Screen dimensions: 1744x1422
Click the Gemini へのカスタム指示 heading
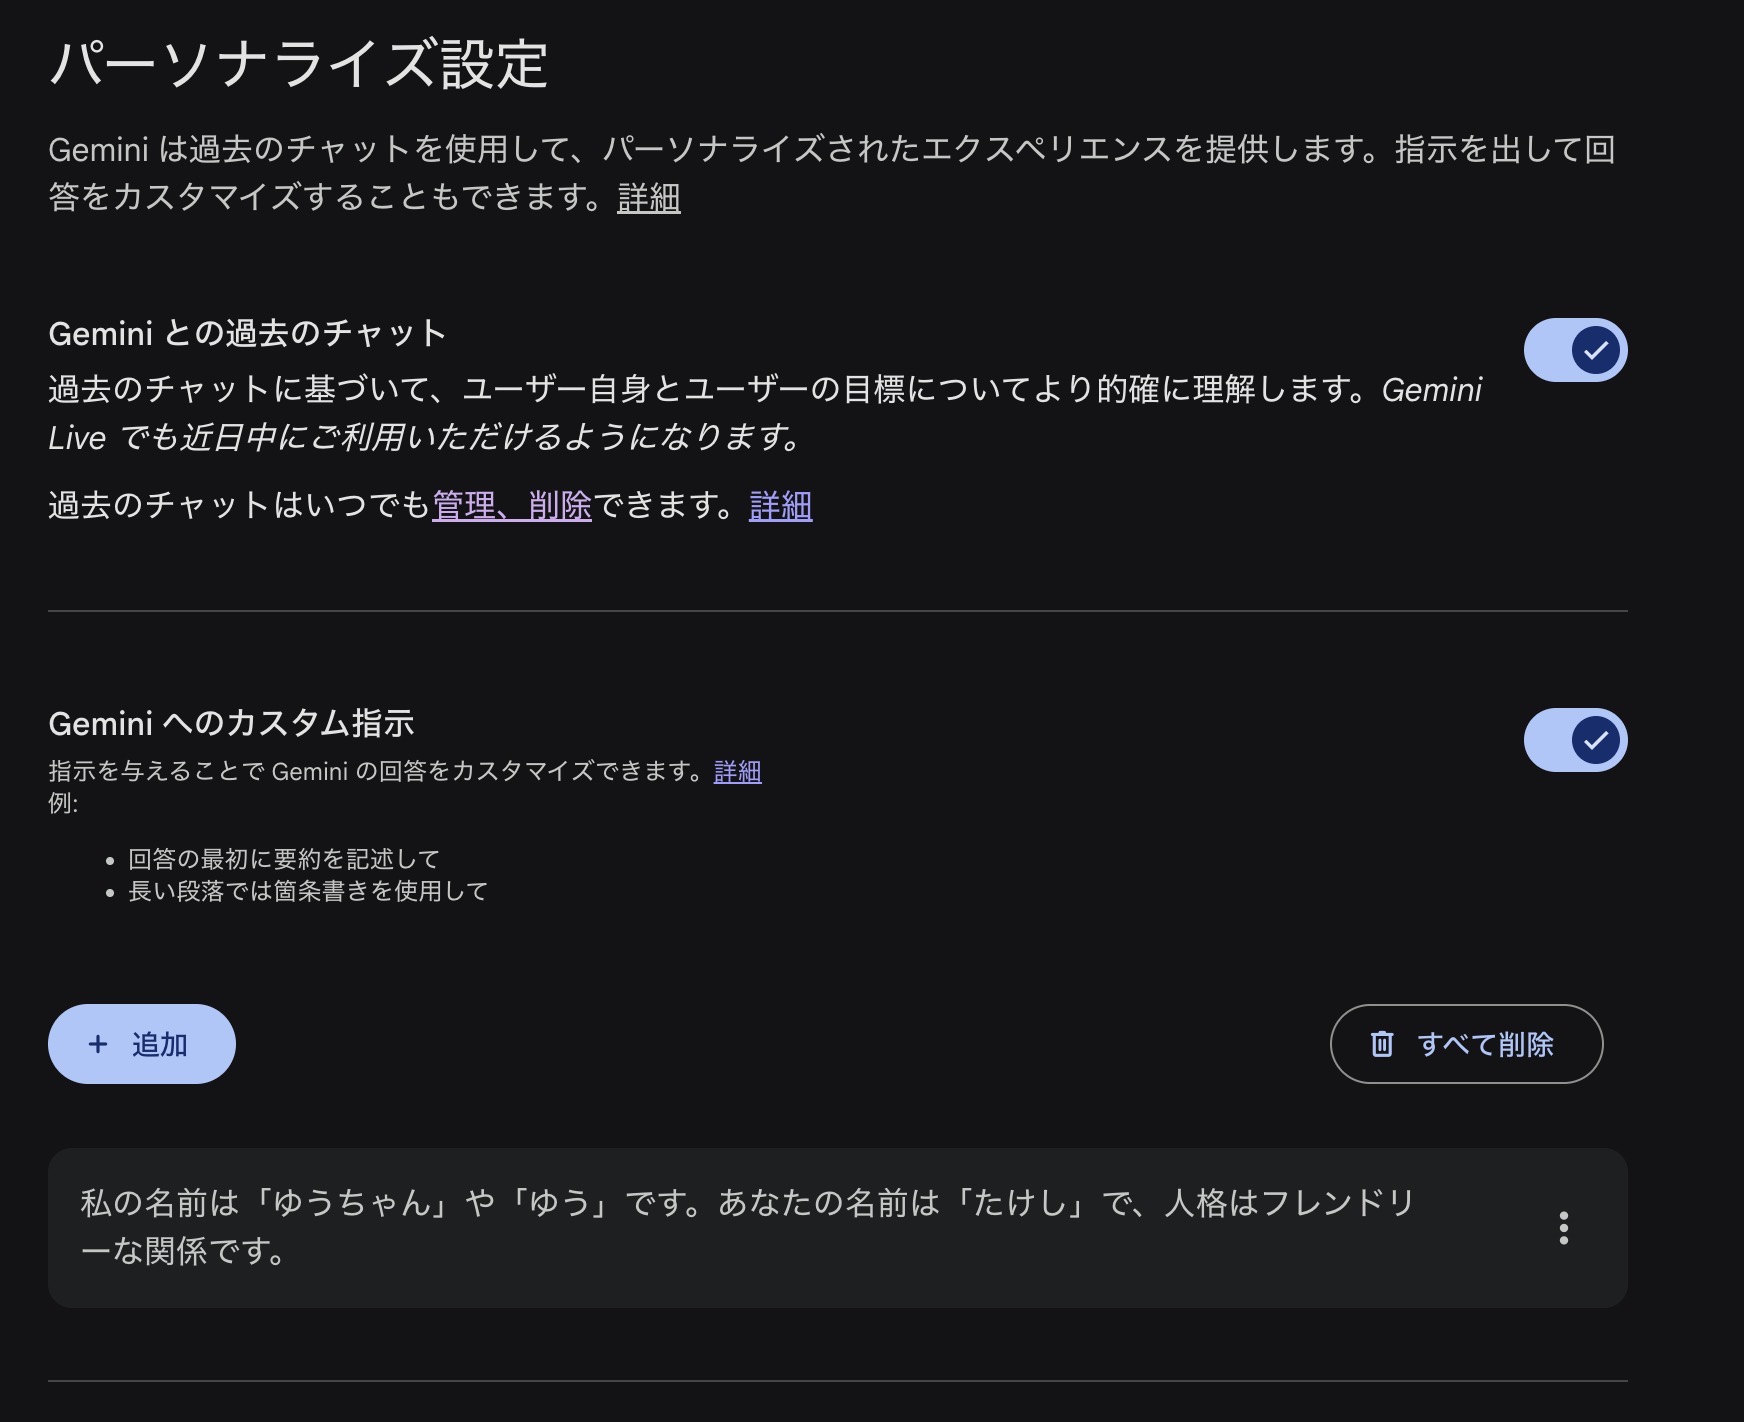point(231,723)
